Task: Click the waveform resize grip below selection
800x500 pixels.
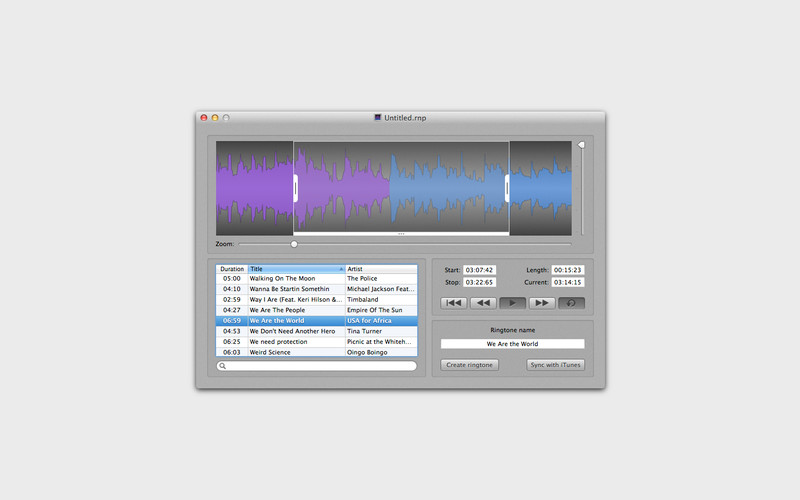Action: coord(401,234)
